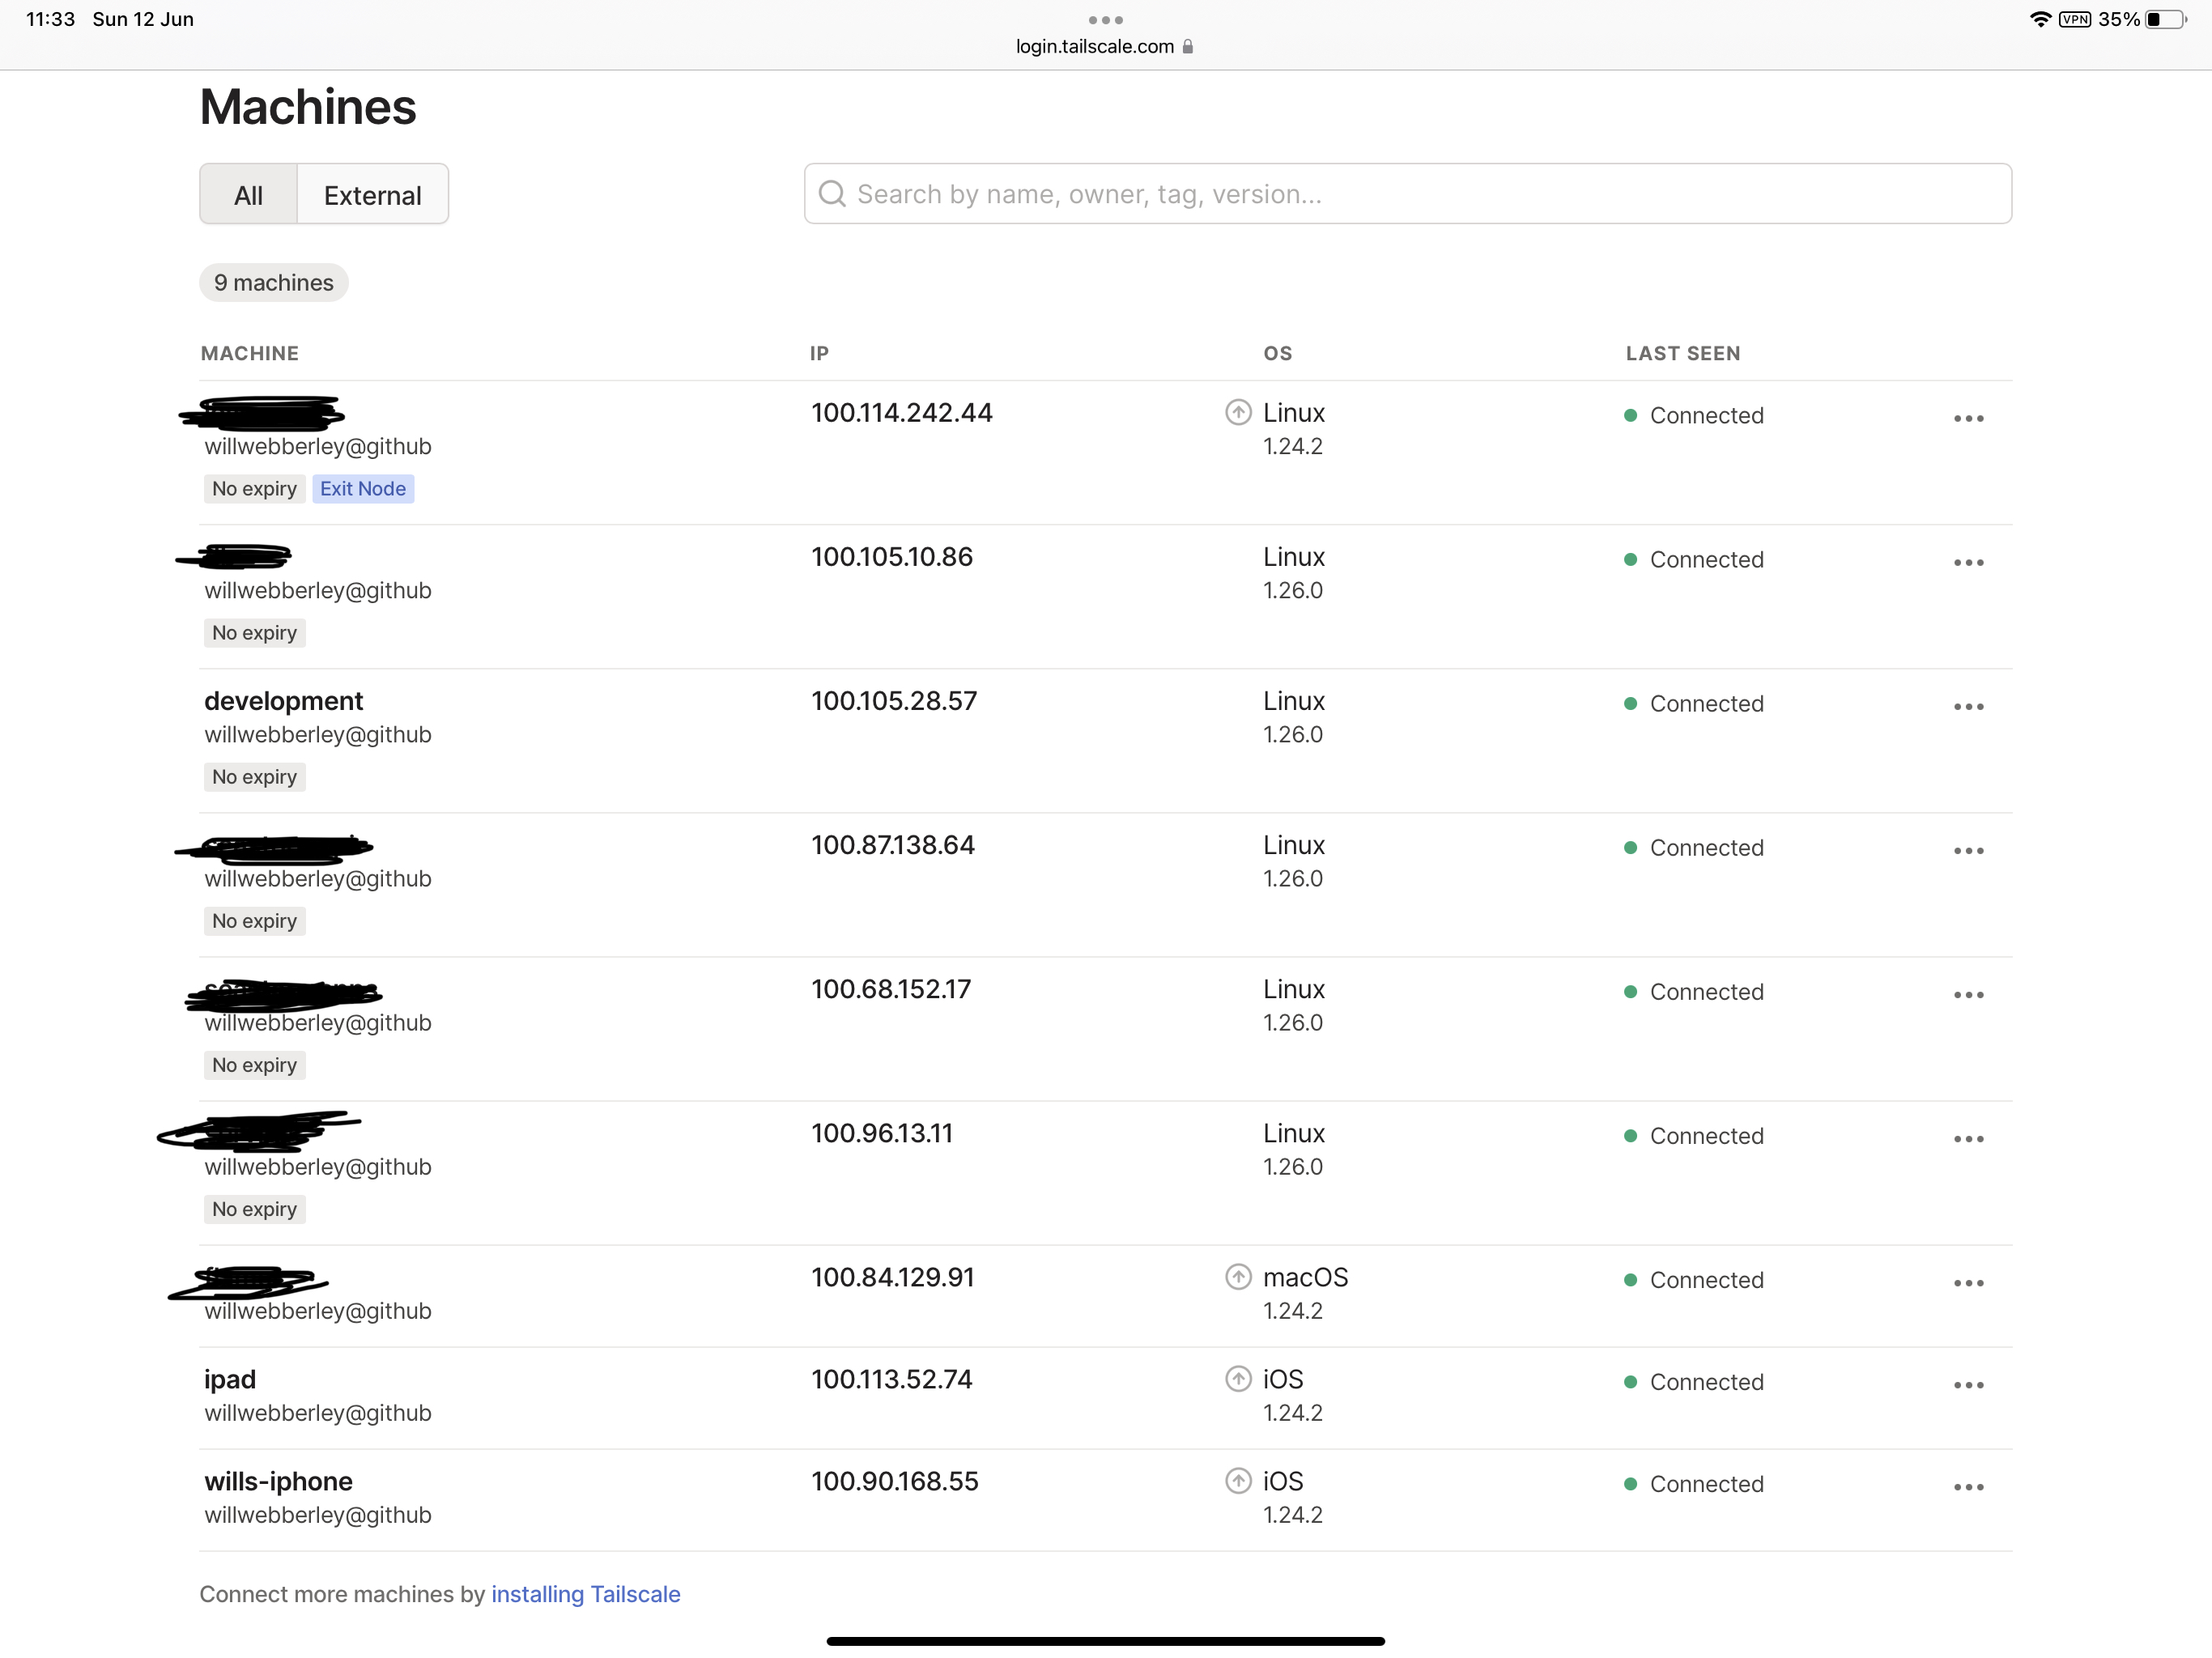Click the installing Tailscale link
This screenshot has height=1658, width=2212.
tap(586, 1594)
